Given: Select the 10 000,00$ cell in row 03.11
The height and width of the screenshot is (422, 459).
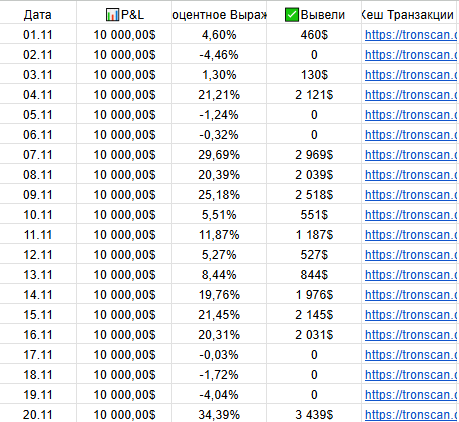Looking at the screenshot, I should click(124, 74).
